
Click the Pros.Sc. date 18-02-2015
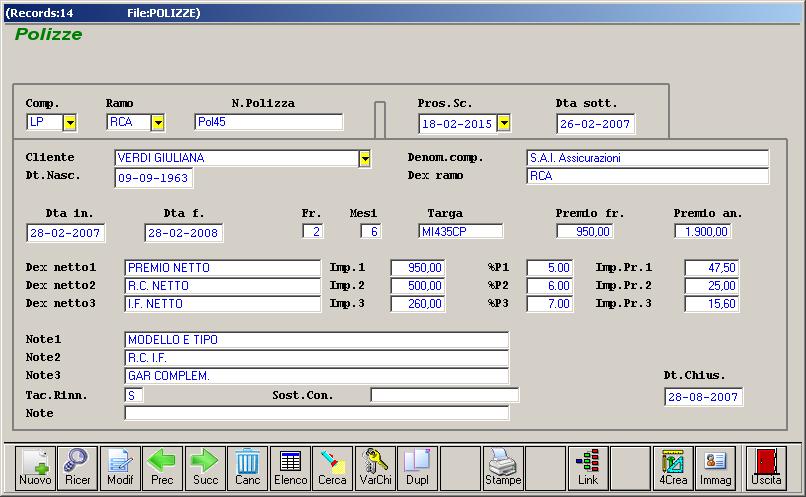(457, 124)
